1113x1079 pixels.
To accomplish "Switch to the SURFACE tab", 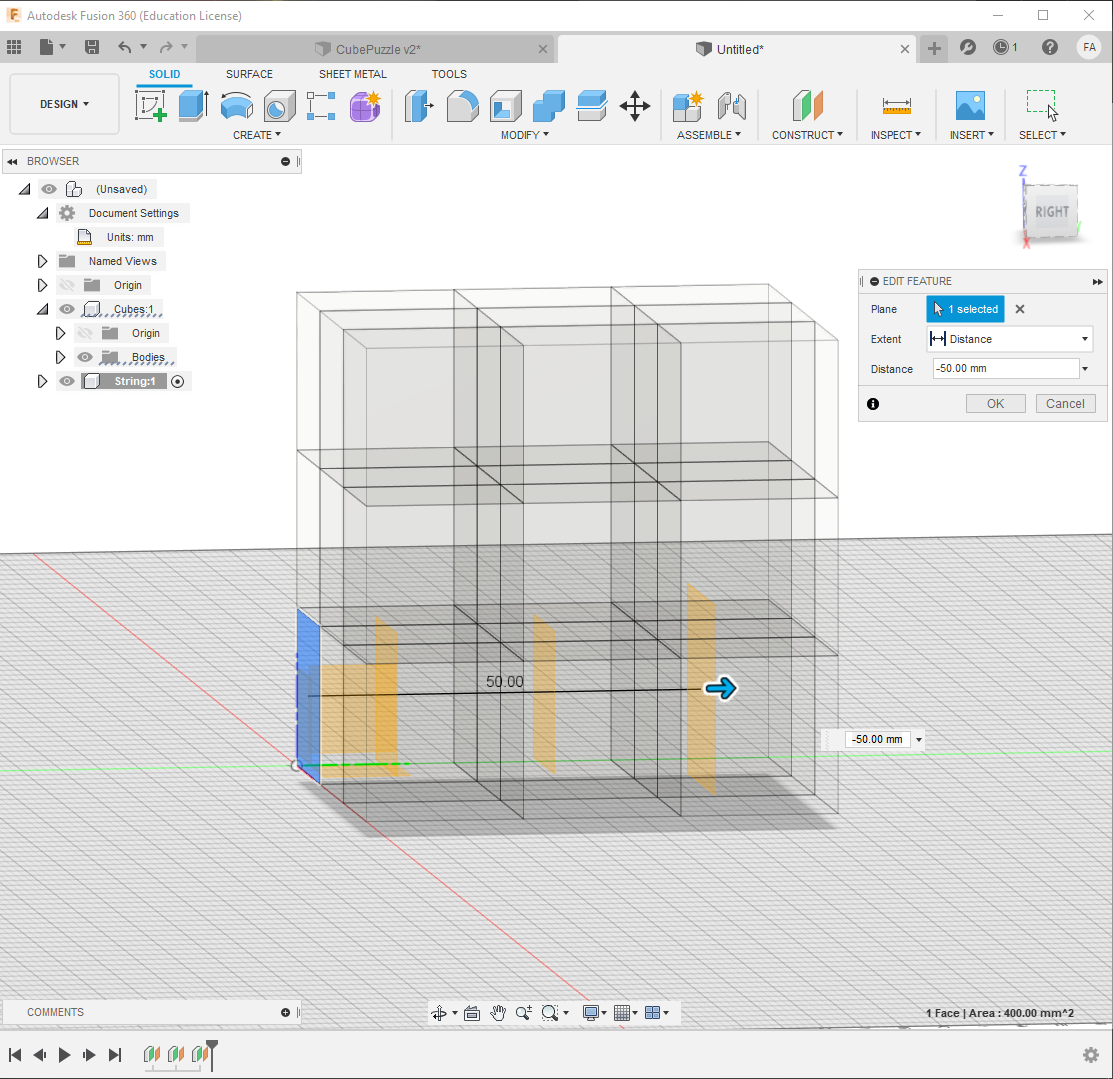I will click(x=248, y=73).
